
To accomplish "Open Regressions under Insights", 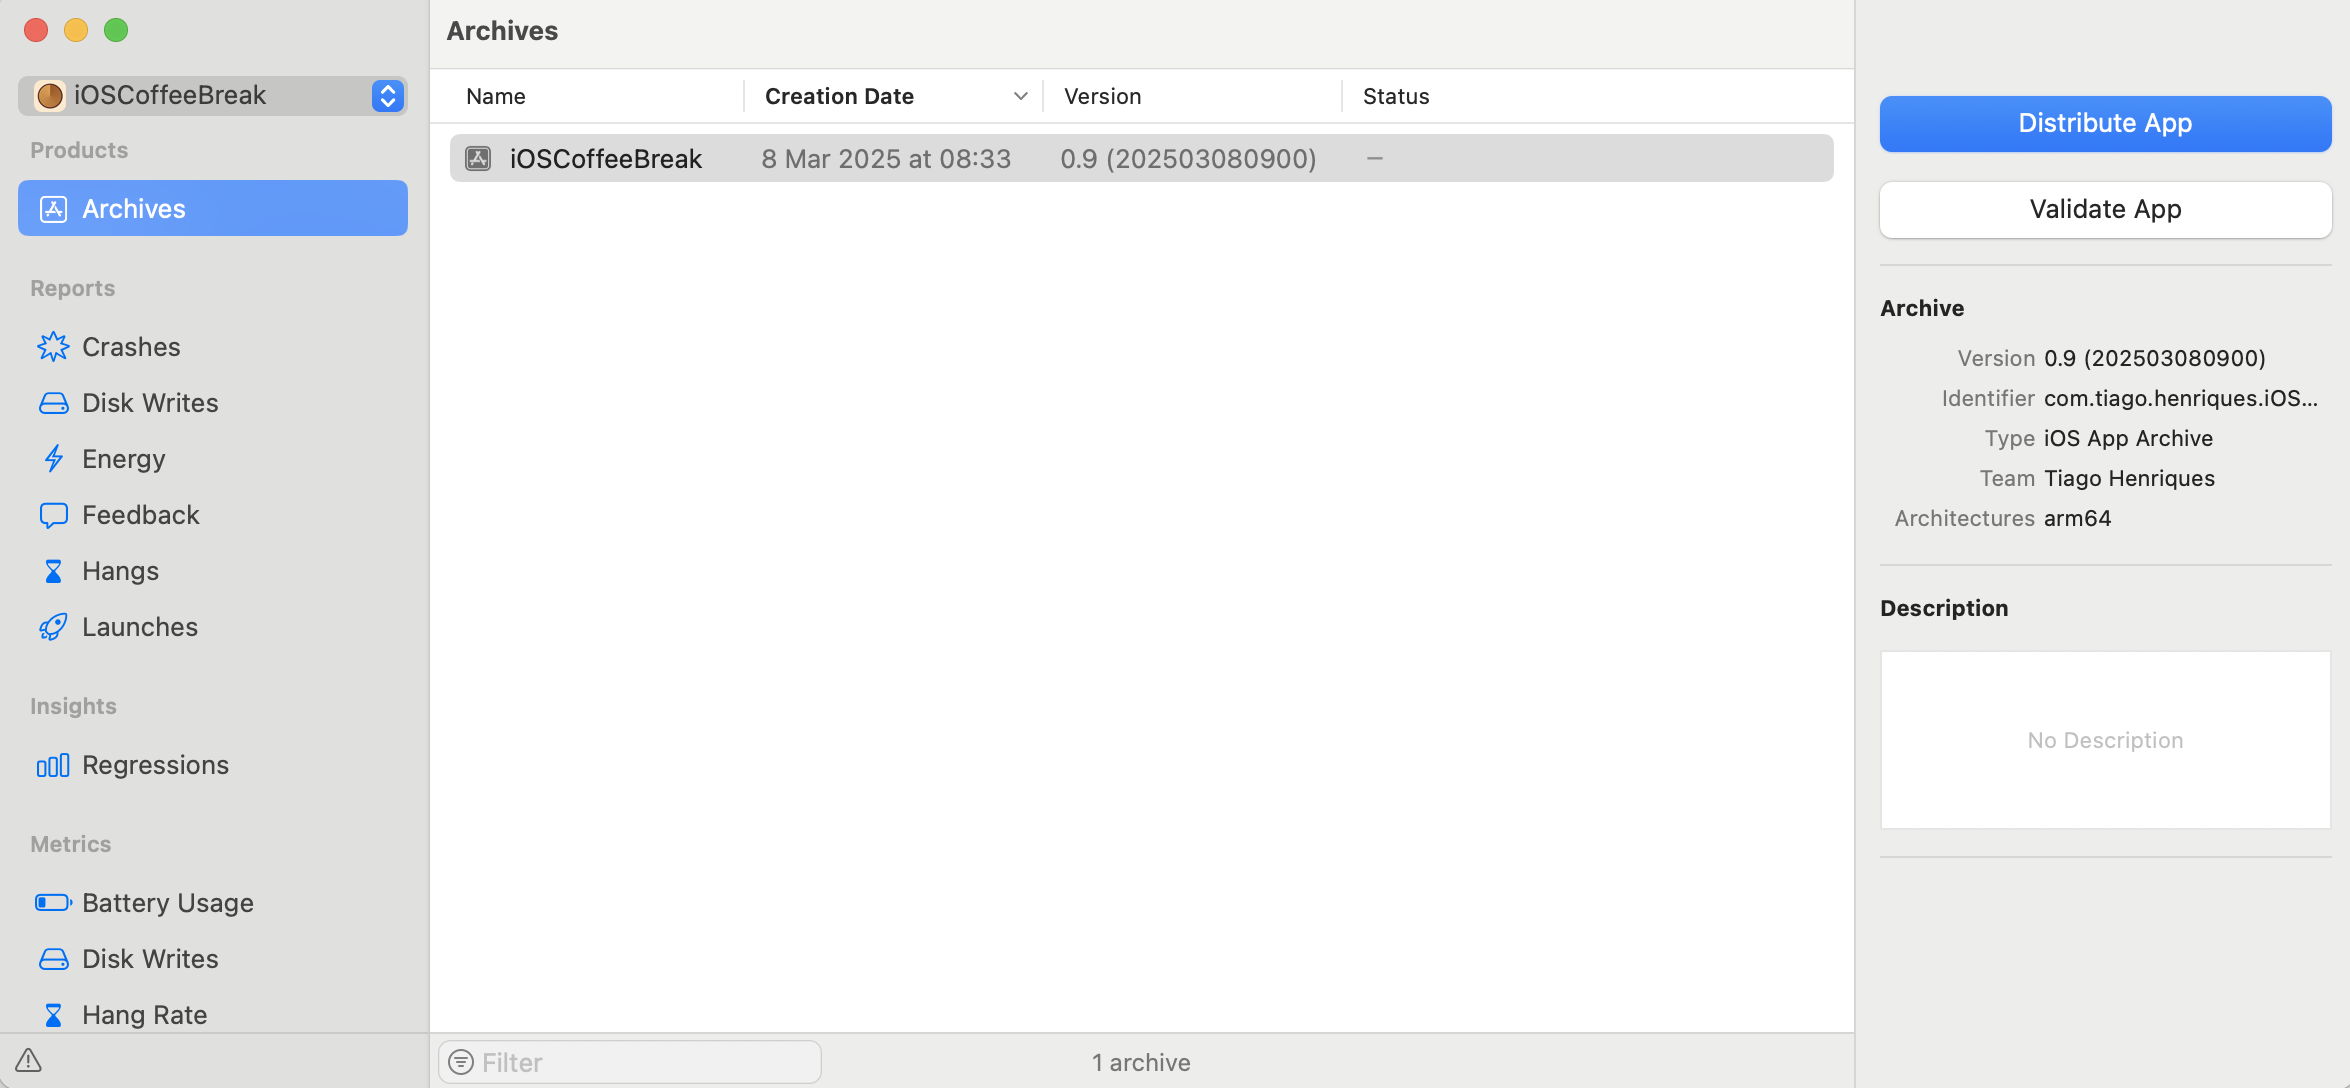I will pos(155,765).
